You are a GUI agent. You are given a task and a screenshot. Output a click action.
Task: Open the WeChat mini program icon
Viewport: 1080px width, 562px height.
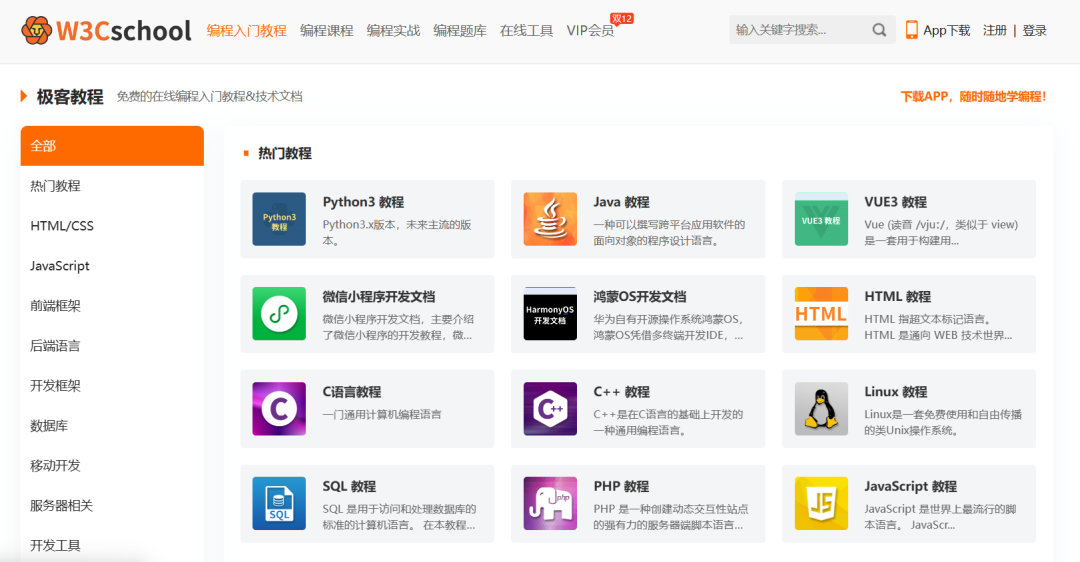[279, 314]
